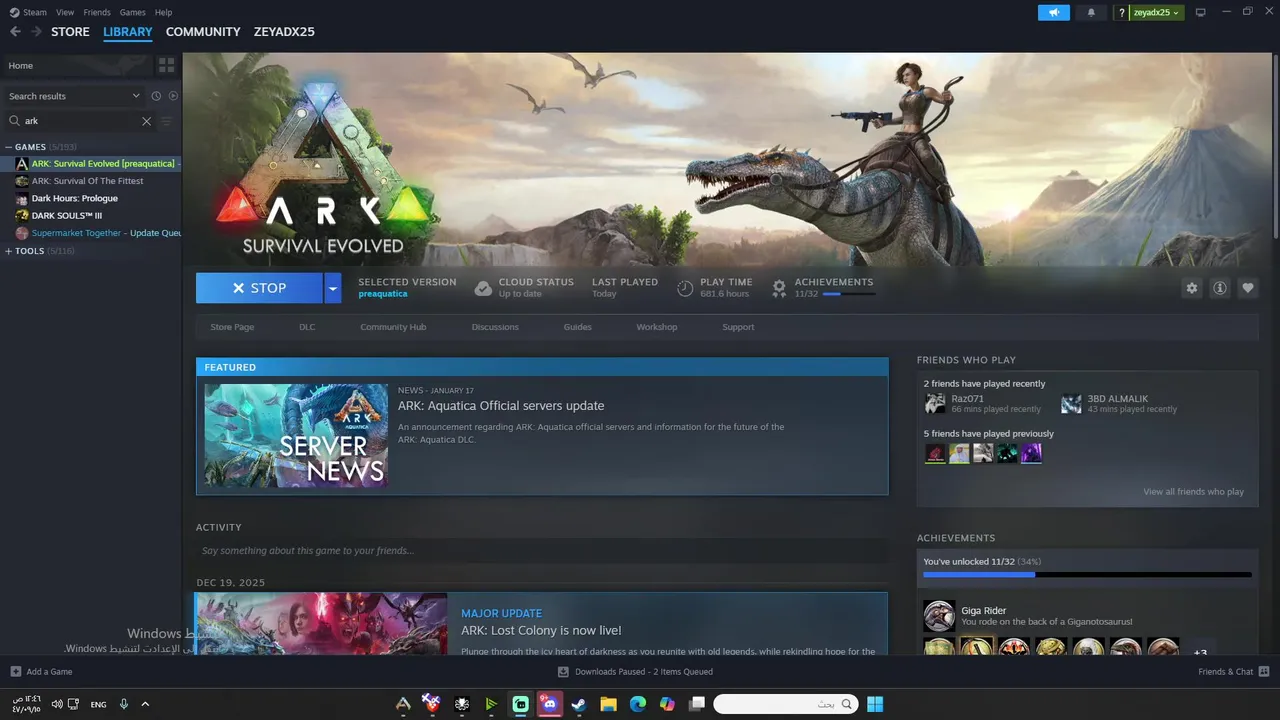The height and width of the screenshot is (720, 1280).
Task: Click the library grid view icon
Action: pyautogui.click(x=166, y=65)
